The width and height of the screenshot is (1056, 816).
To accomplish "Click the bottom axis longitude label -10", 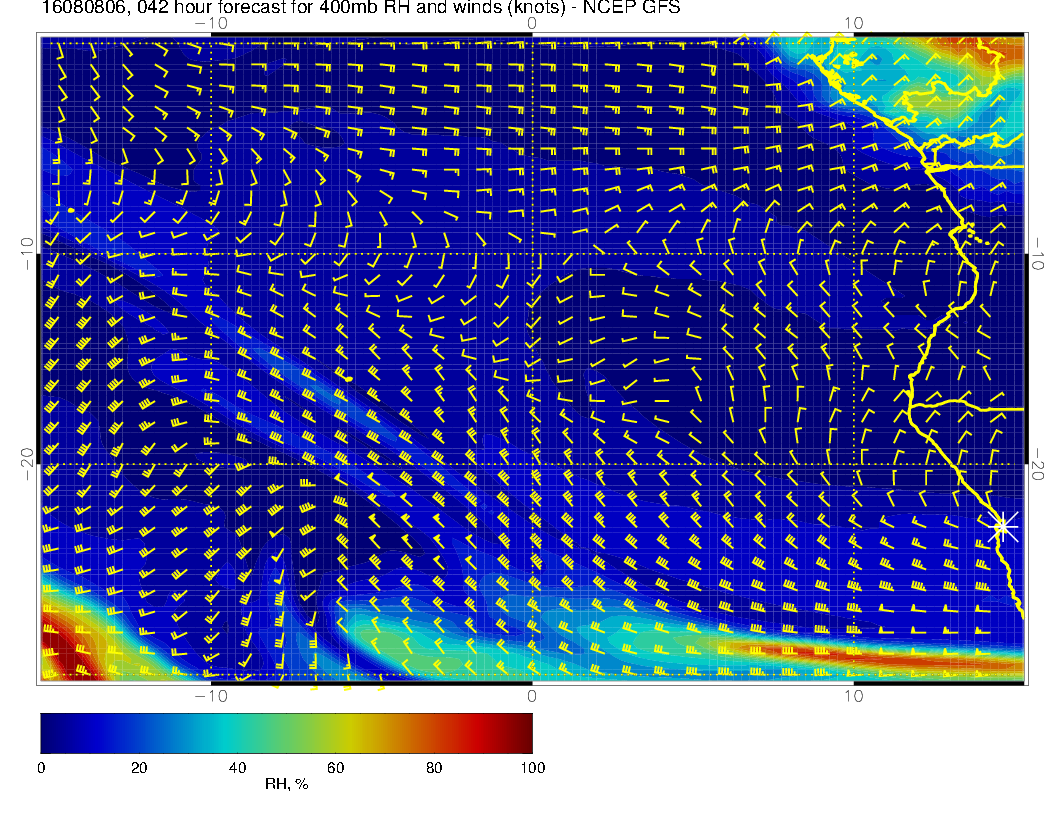I will click(x=210, y=696).
